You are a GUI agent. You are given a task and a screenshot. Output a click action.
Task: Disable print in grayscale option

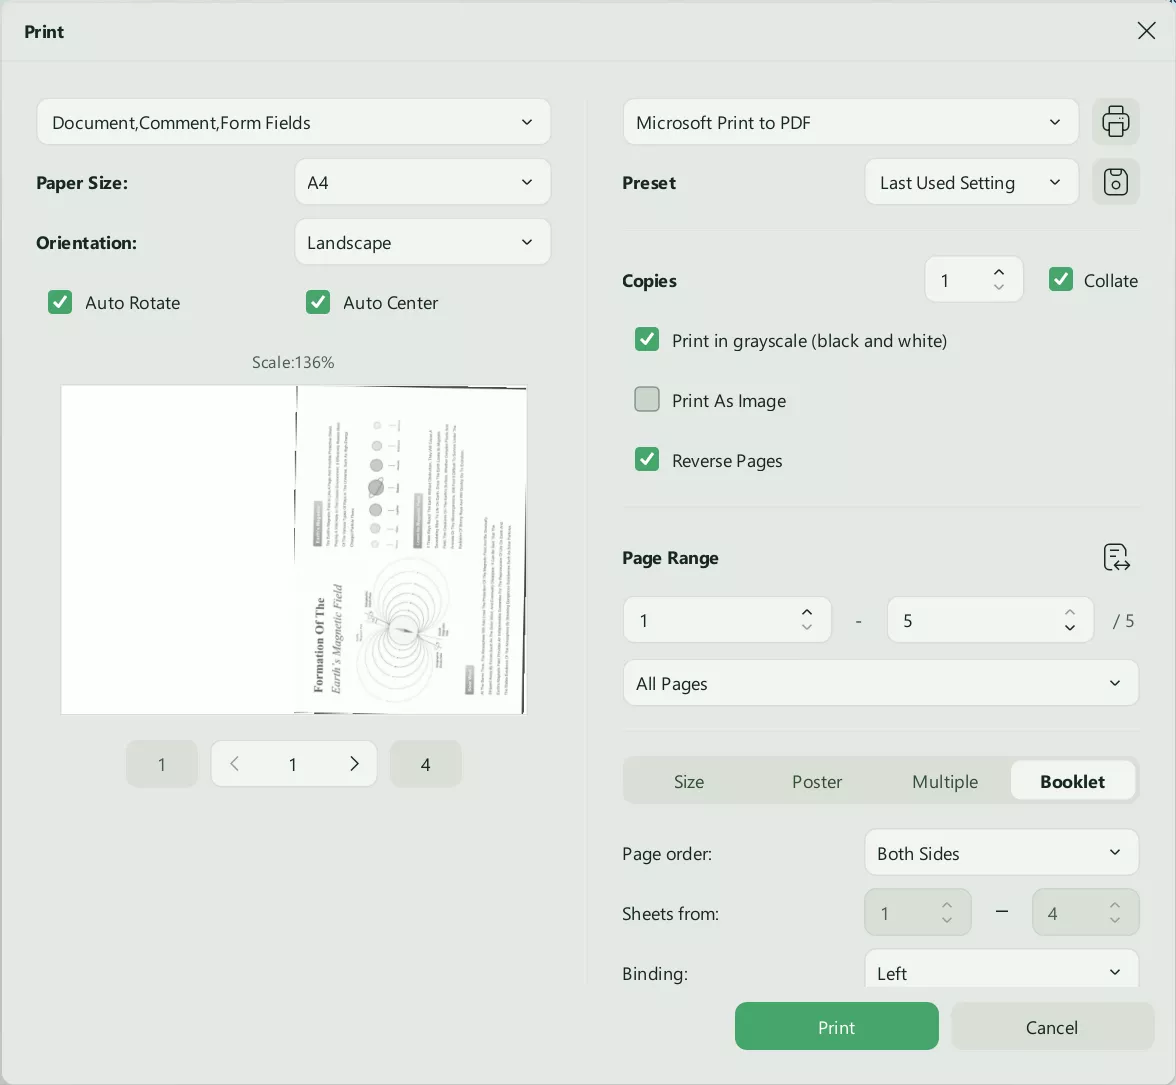(646, 339)
